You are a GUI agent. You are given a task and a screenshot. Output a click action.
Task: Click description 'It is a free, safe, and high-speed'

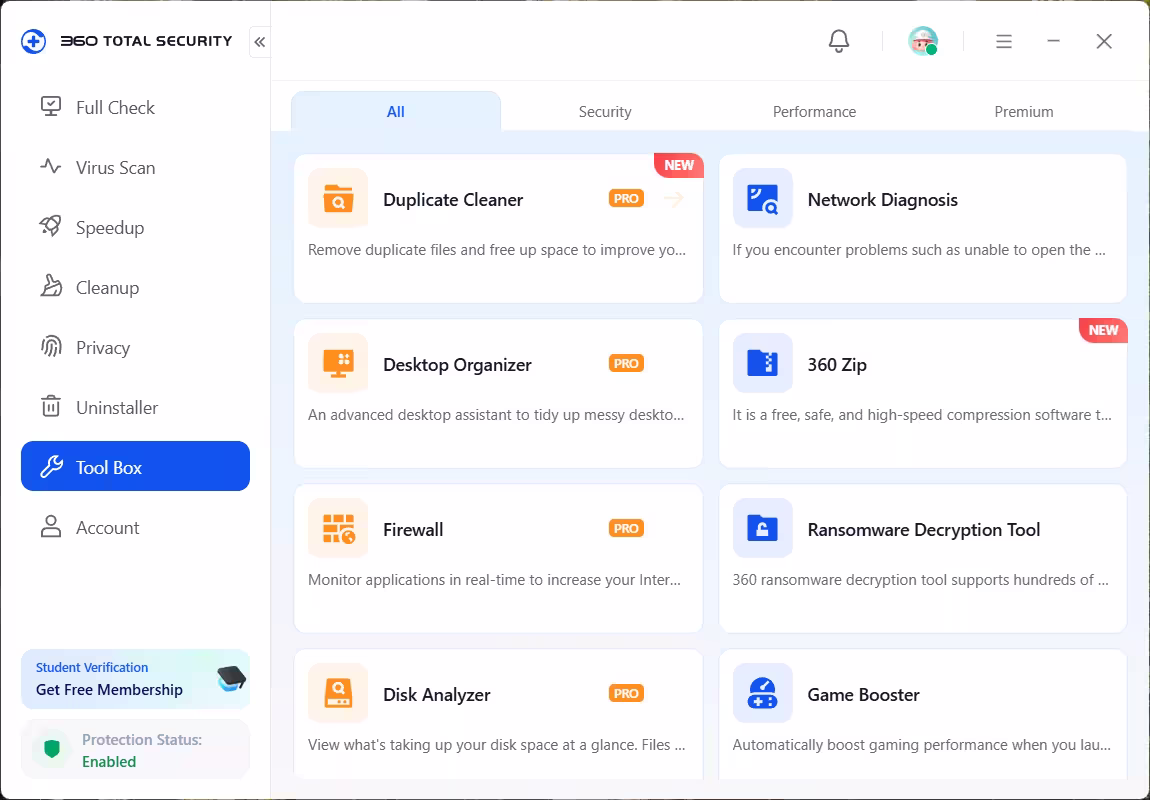point(922,415)
